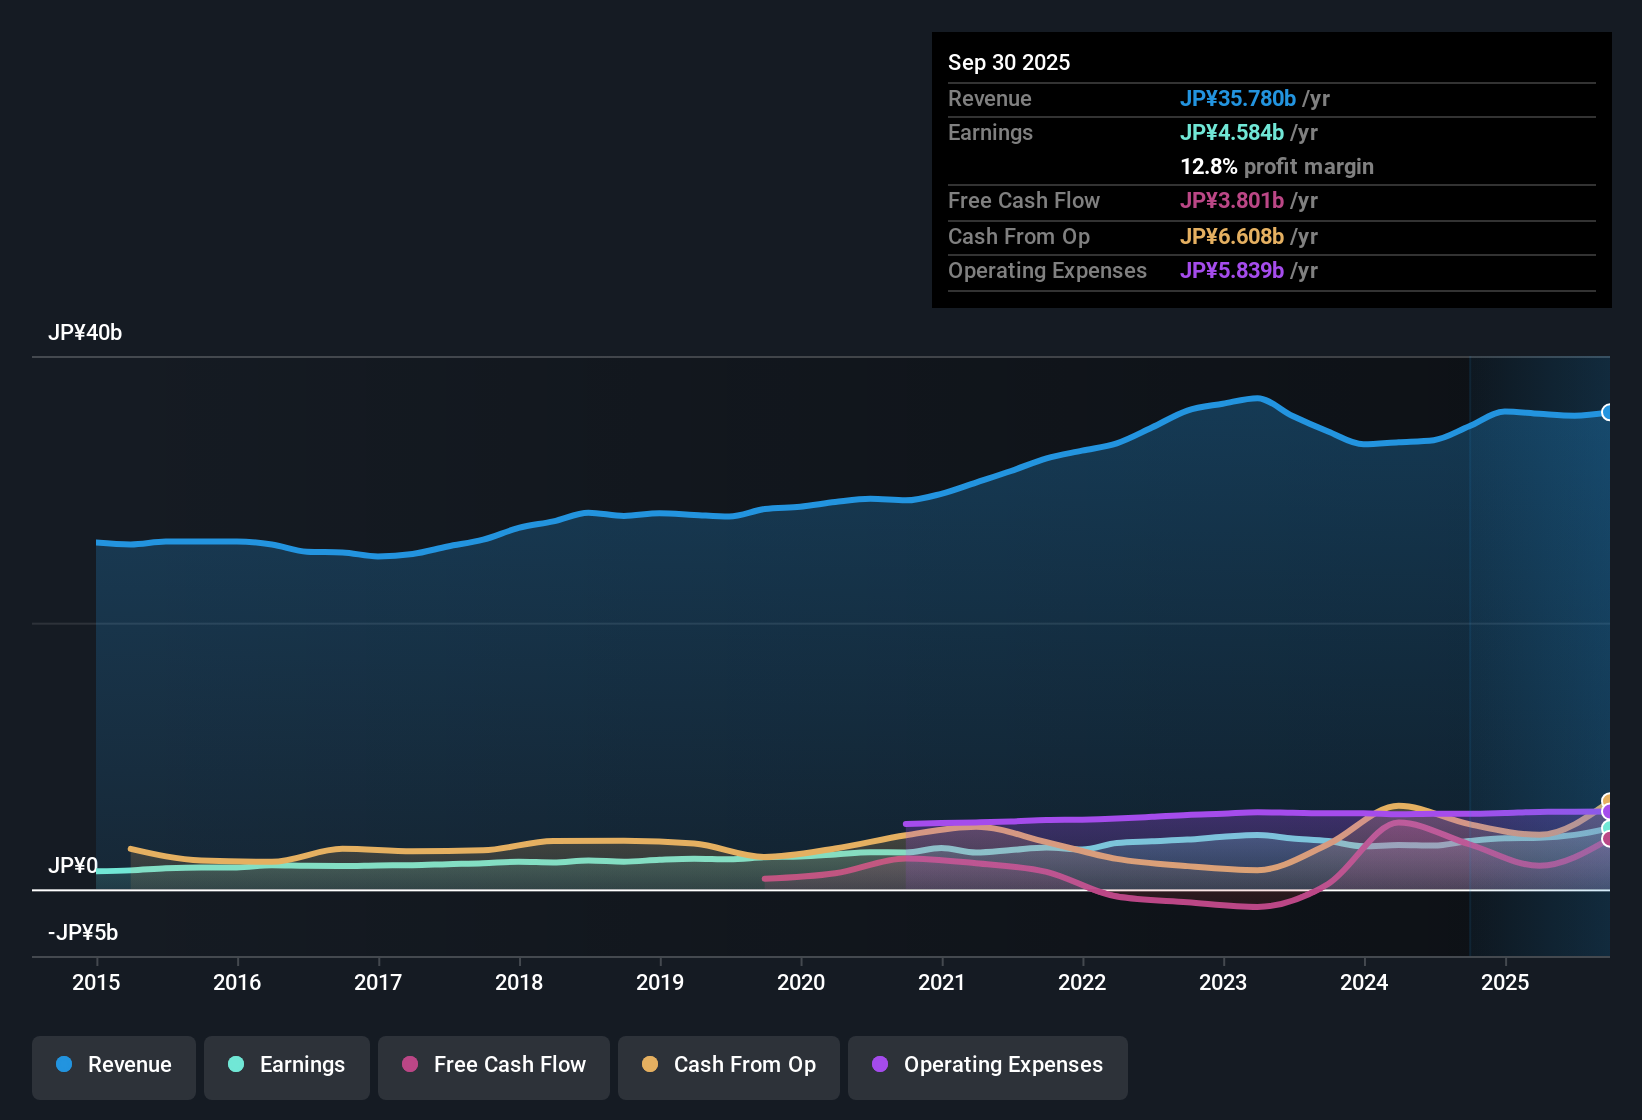Image resolution: width=1642 pixels, height=1120 pixels.
Task: Select the 2023 year label on the axis
Action: pyautogui.click(x=1224, y=983)
